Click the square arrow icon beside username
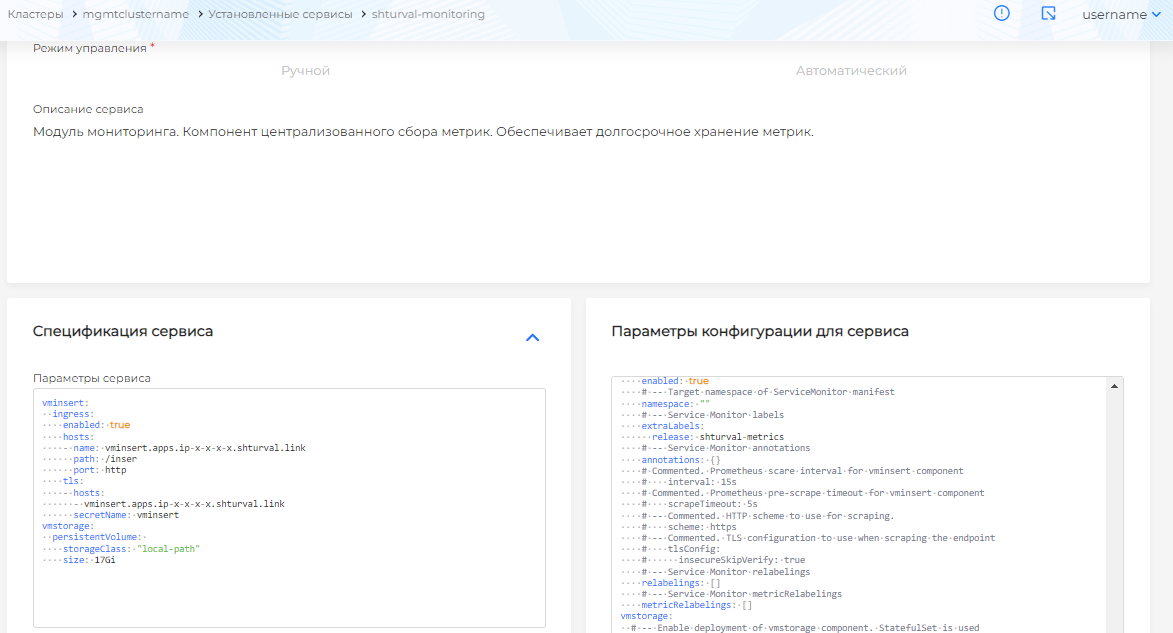The width and height of the screenshot is (1173, 633). pos(1048,14)
